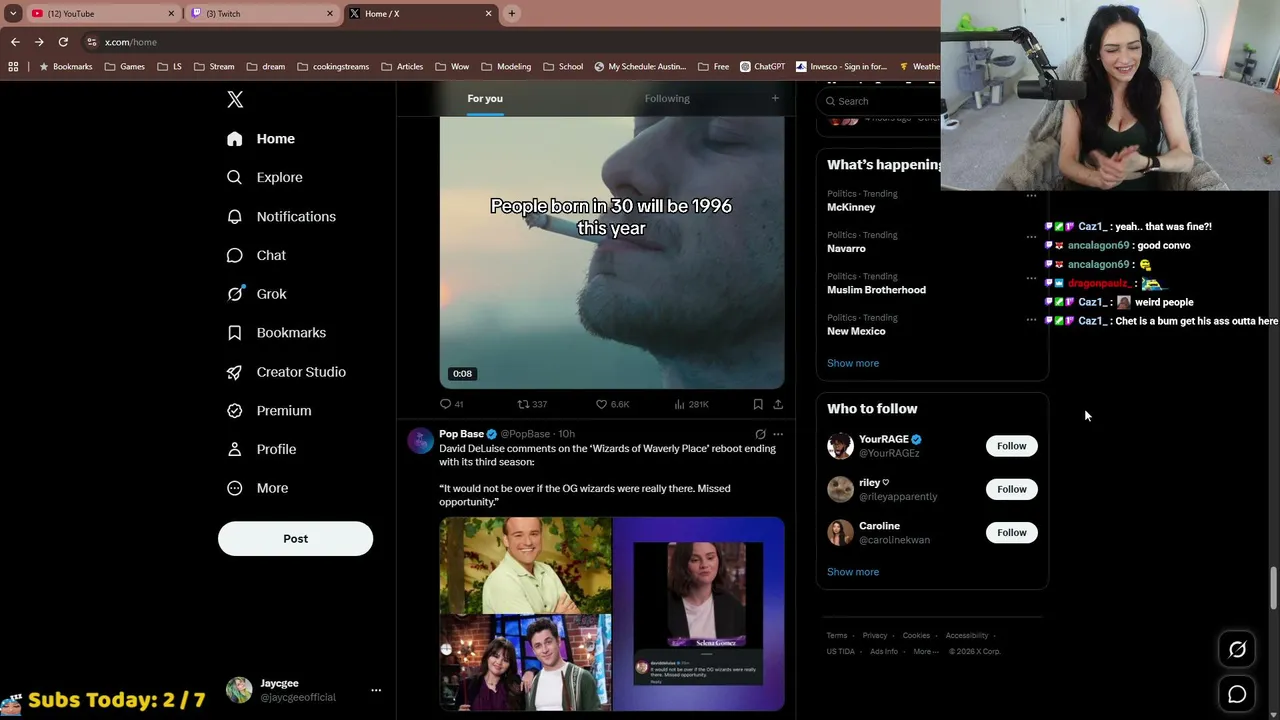The width and height of the screenshot is (1280, 720).
Task: Open a new browser tab
Action: point(512,14)
